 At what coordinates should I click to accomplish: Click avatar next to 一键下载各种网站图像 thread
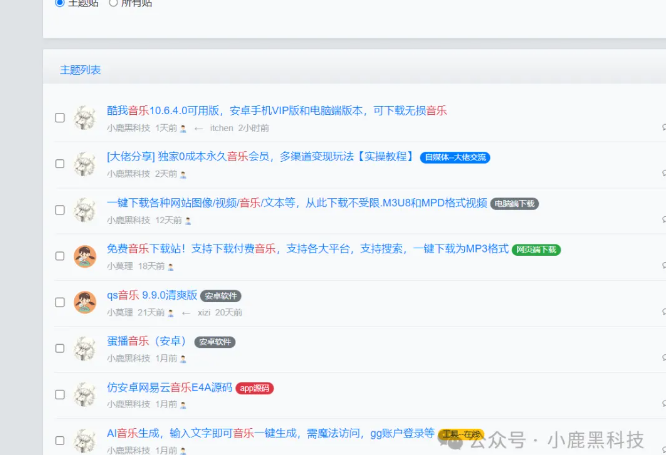pos(85,209)
